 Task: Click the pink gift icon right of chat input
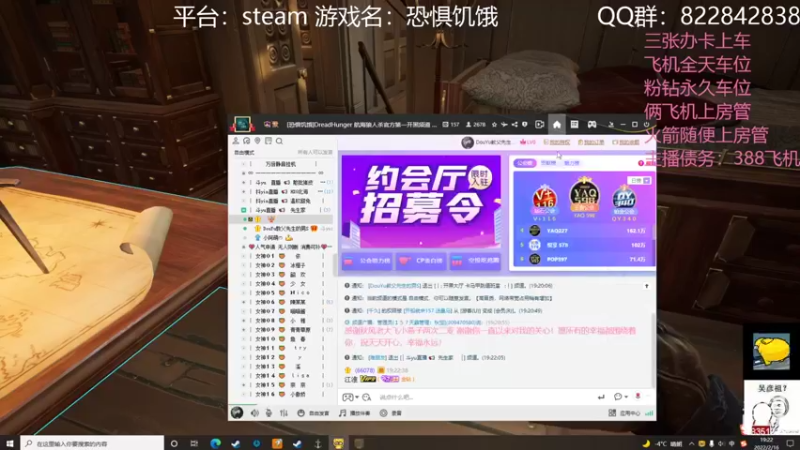[638, 396]
